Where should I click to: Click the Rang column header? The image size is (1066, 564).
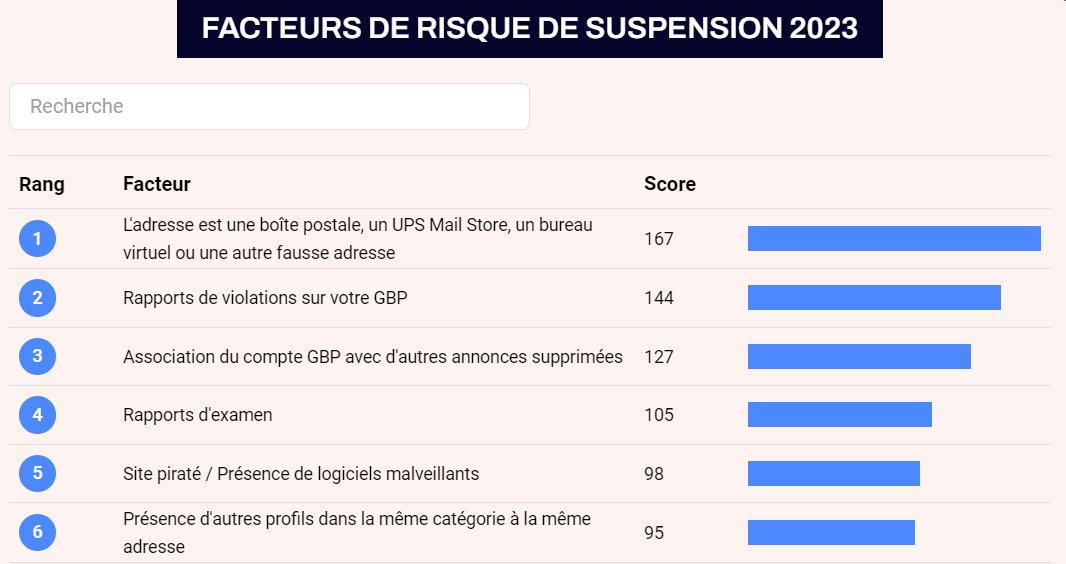tap(42, 184)
